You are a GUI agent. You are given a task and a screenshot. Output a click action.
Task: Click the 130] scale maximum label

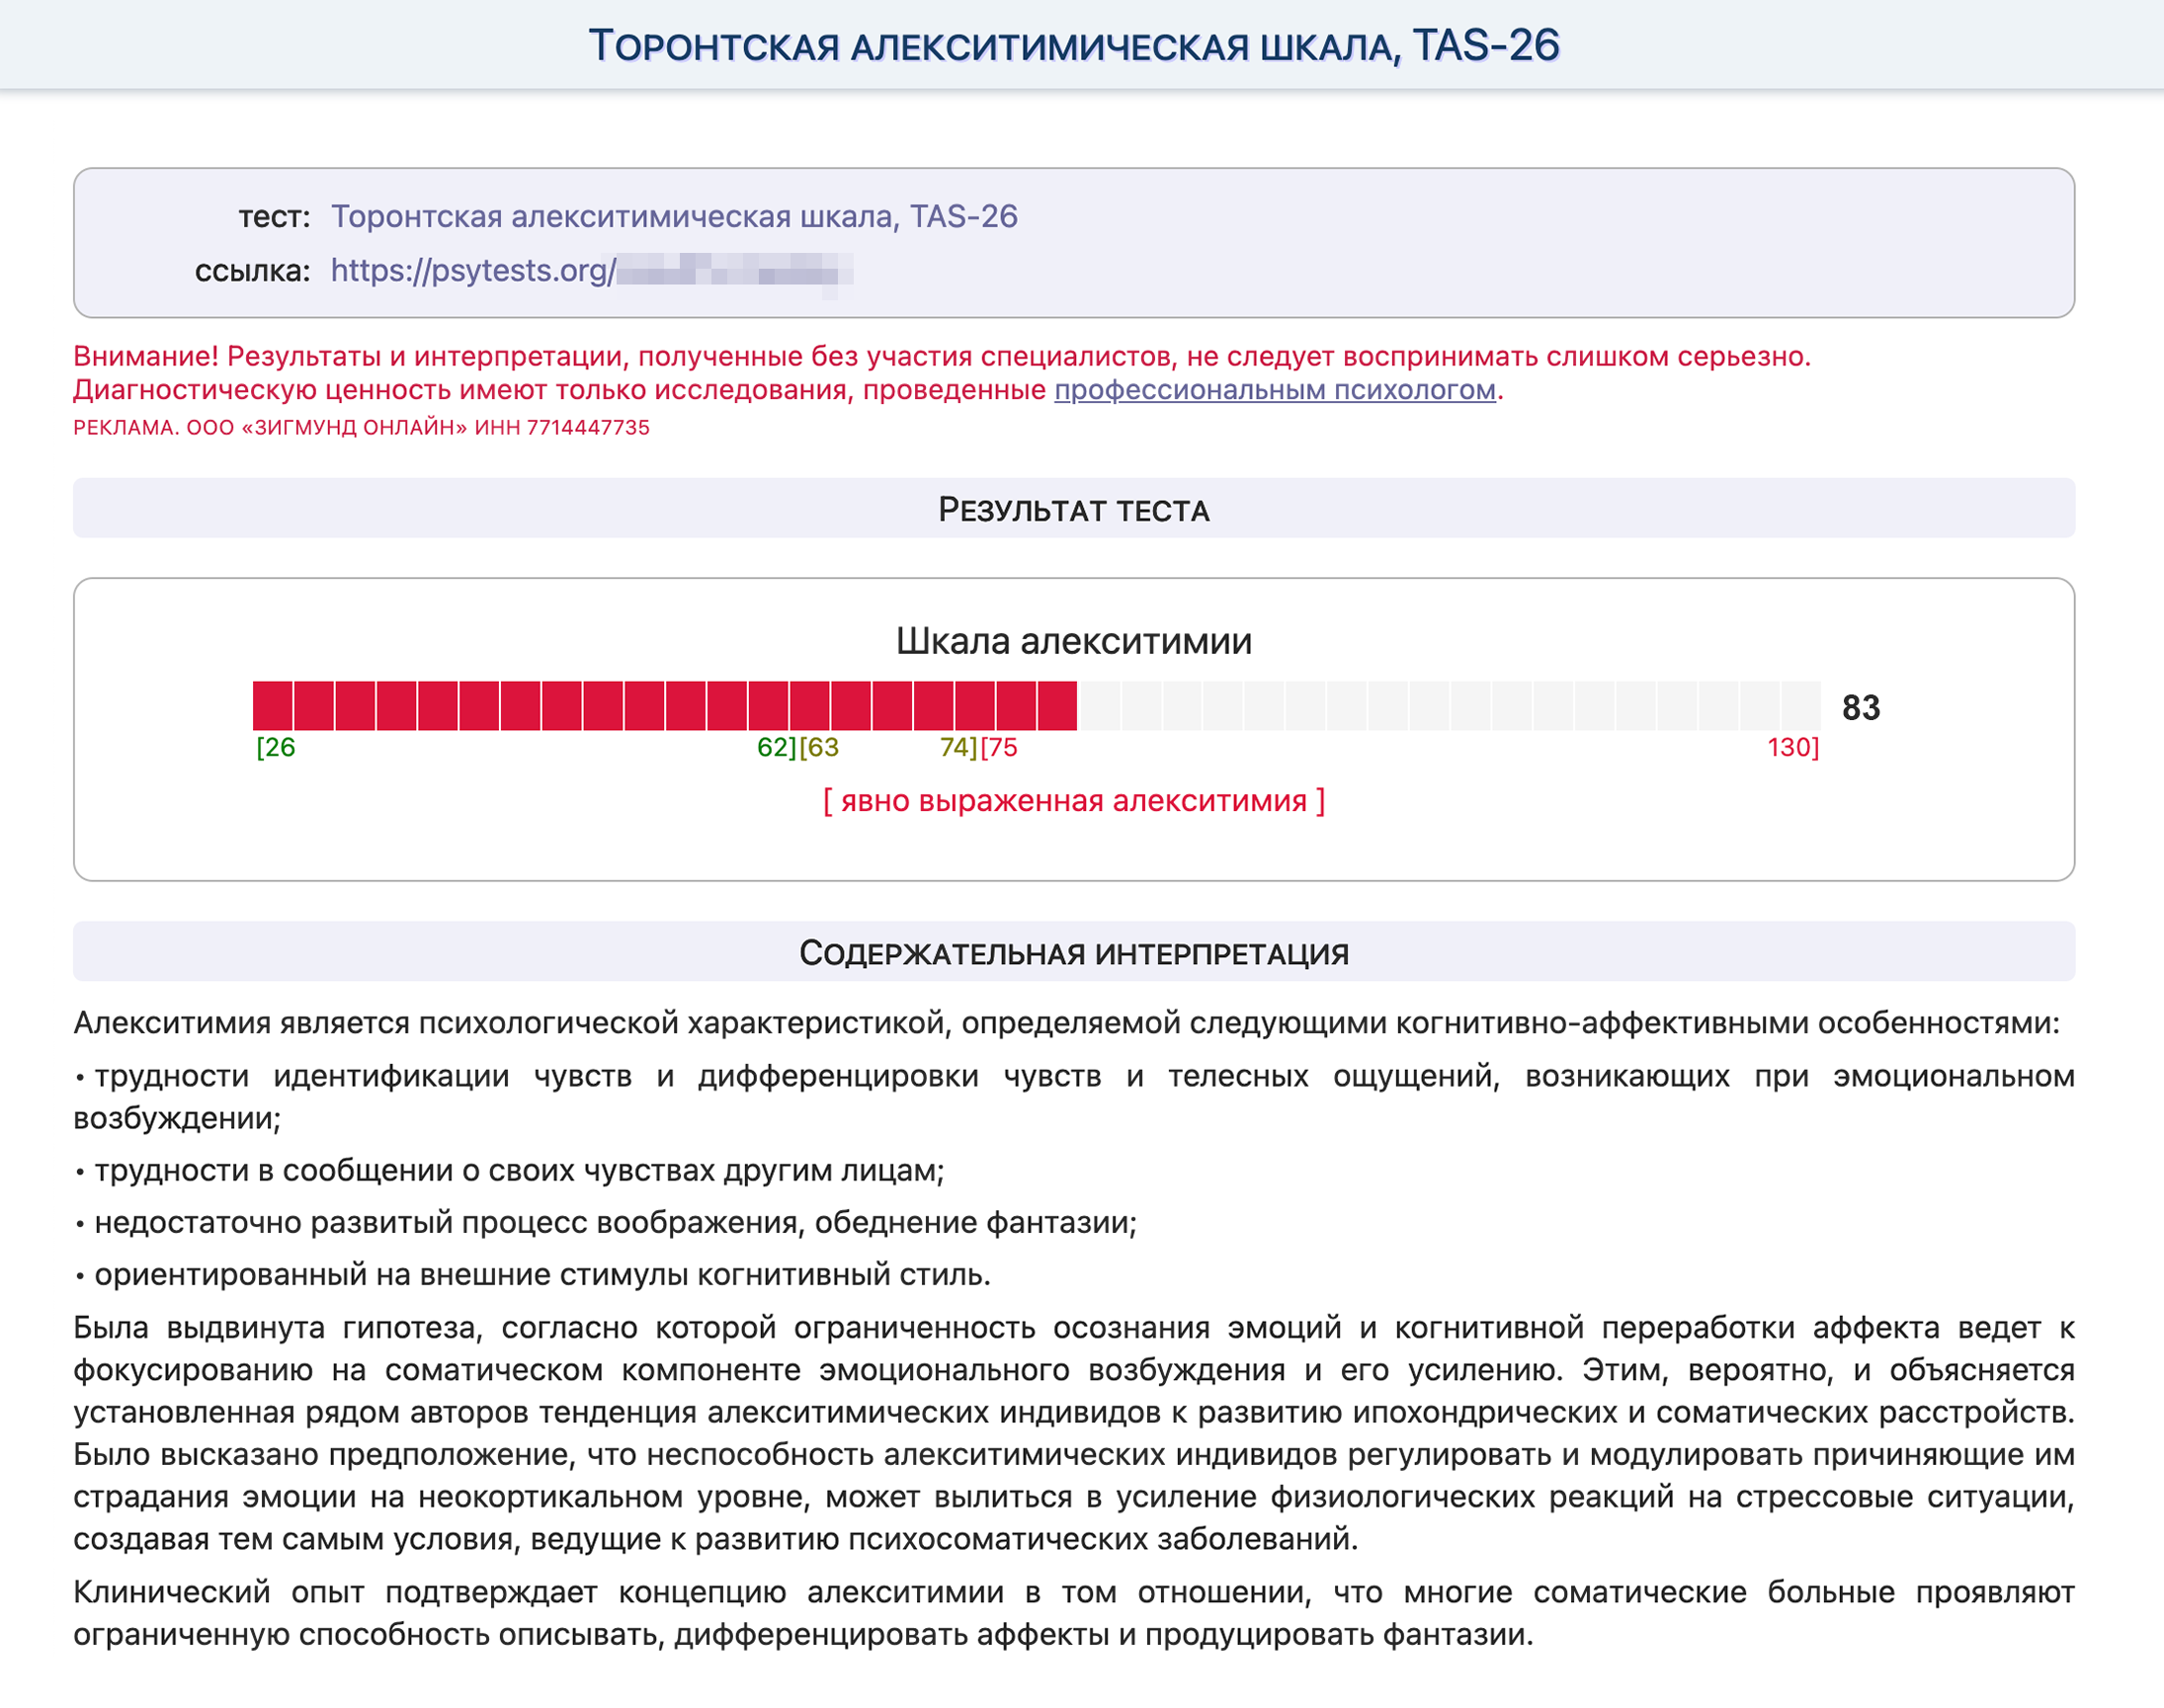1793,748
